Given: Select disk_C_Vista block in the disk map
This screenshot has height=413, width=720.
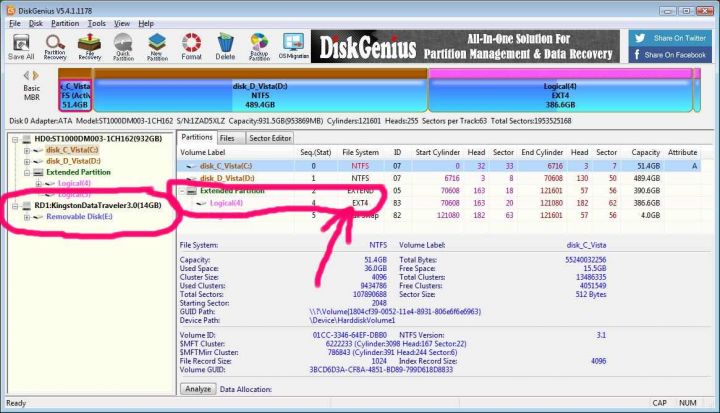Looking at the screenshot, I should [x=75, y=95].
